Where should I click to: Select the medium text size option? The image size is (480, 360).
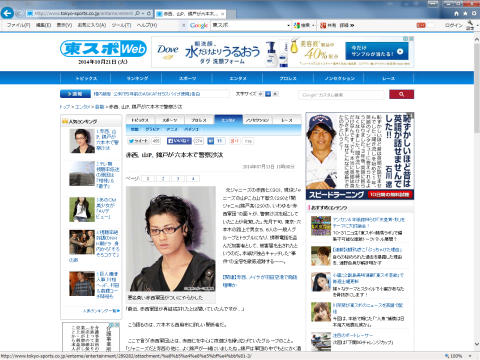[268, 94]
